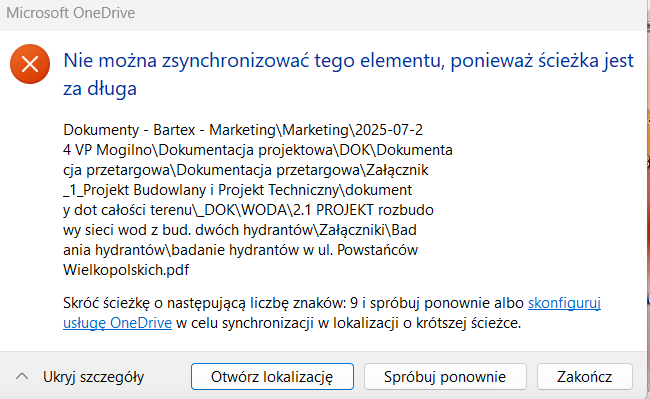
Task: Click path line "y dot całości terenu\_DOK\WODA"
Action: click(248, 210)
